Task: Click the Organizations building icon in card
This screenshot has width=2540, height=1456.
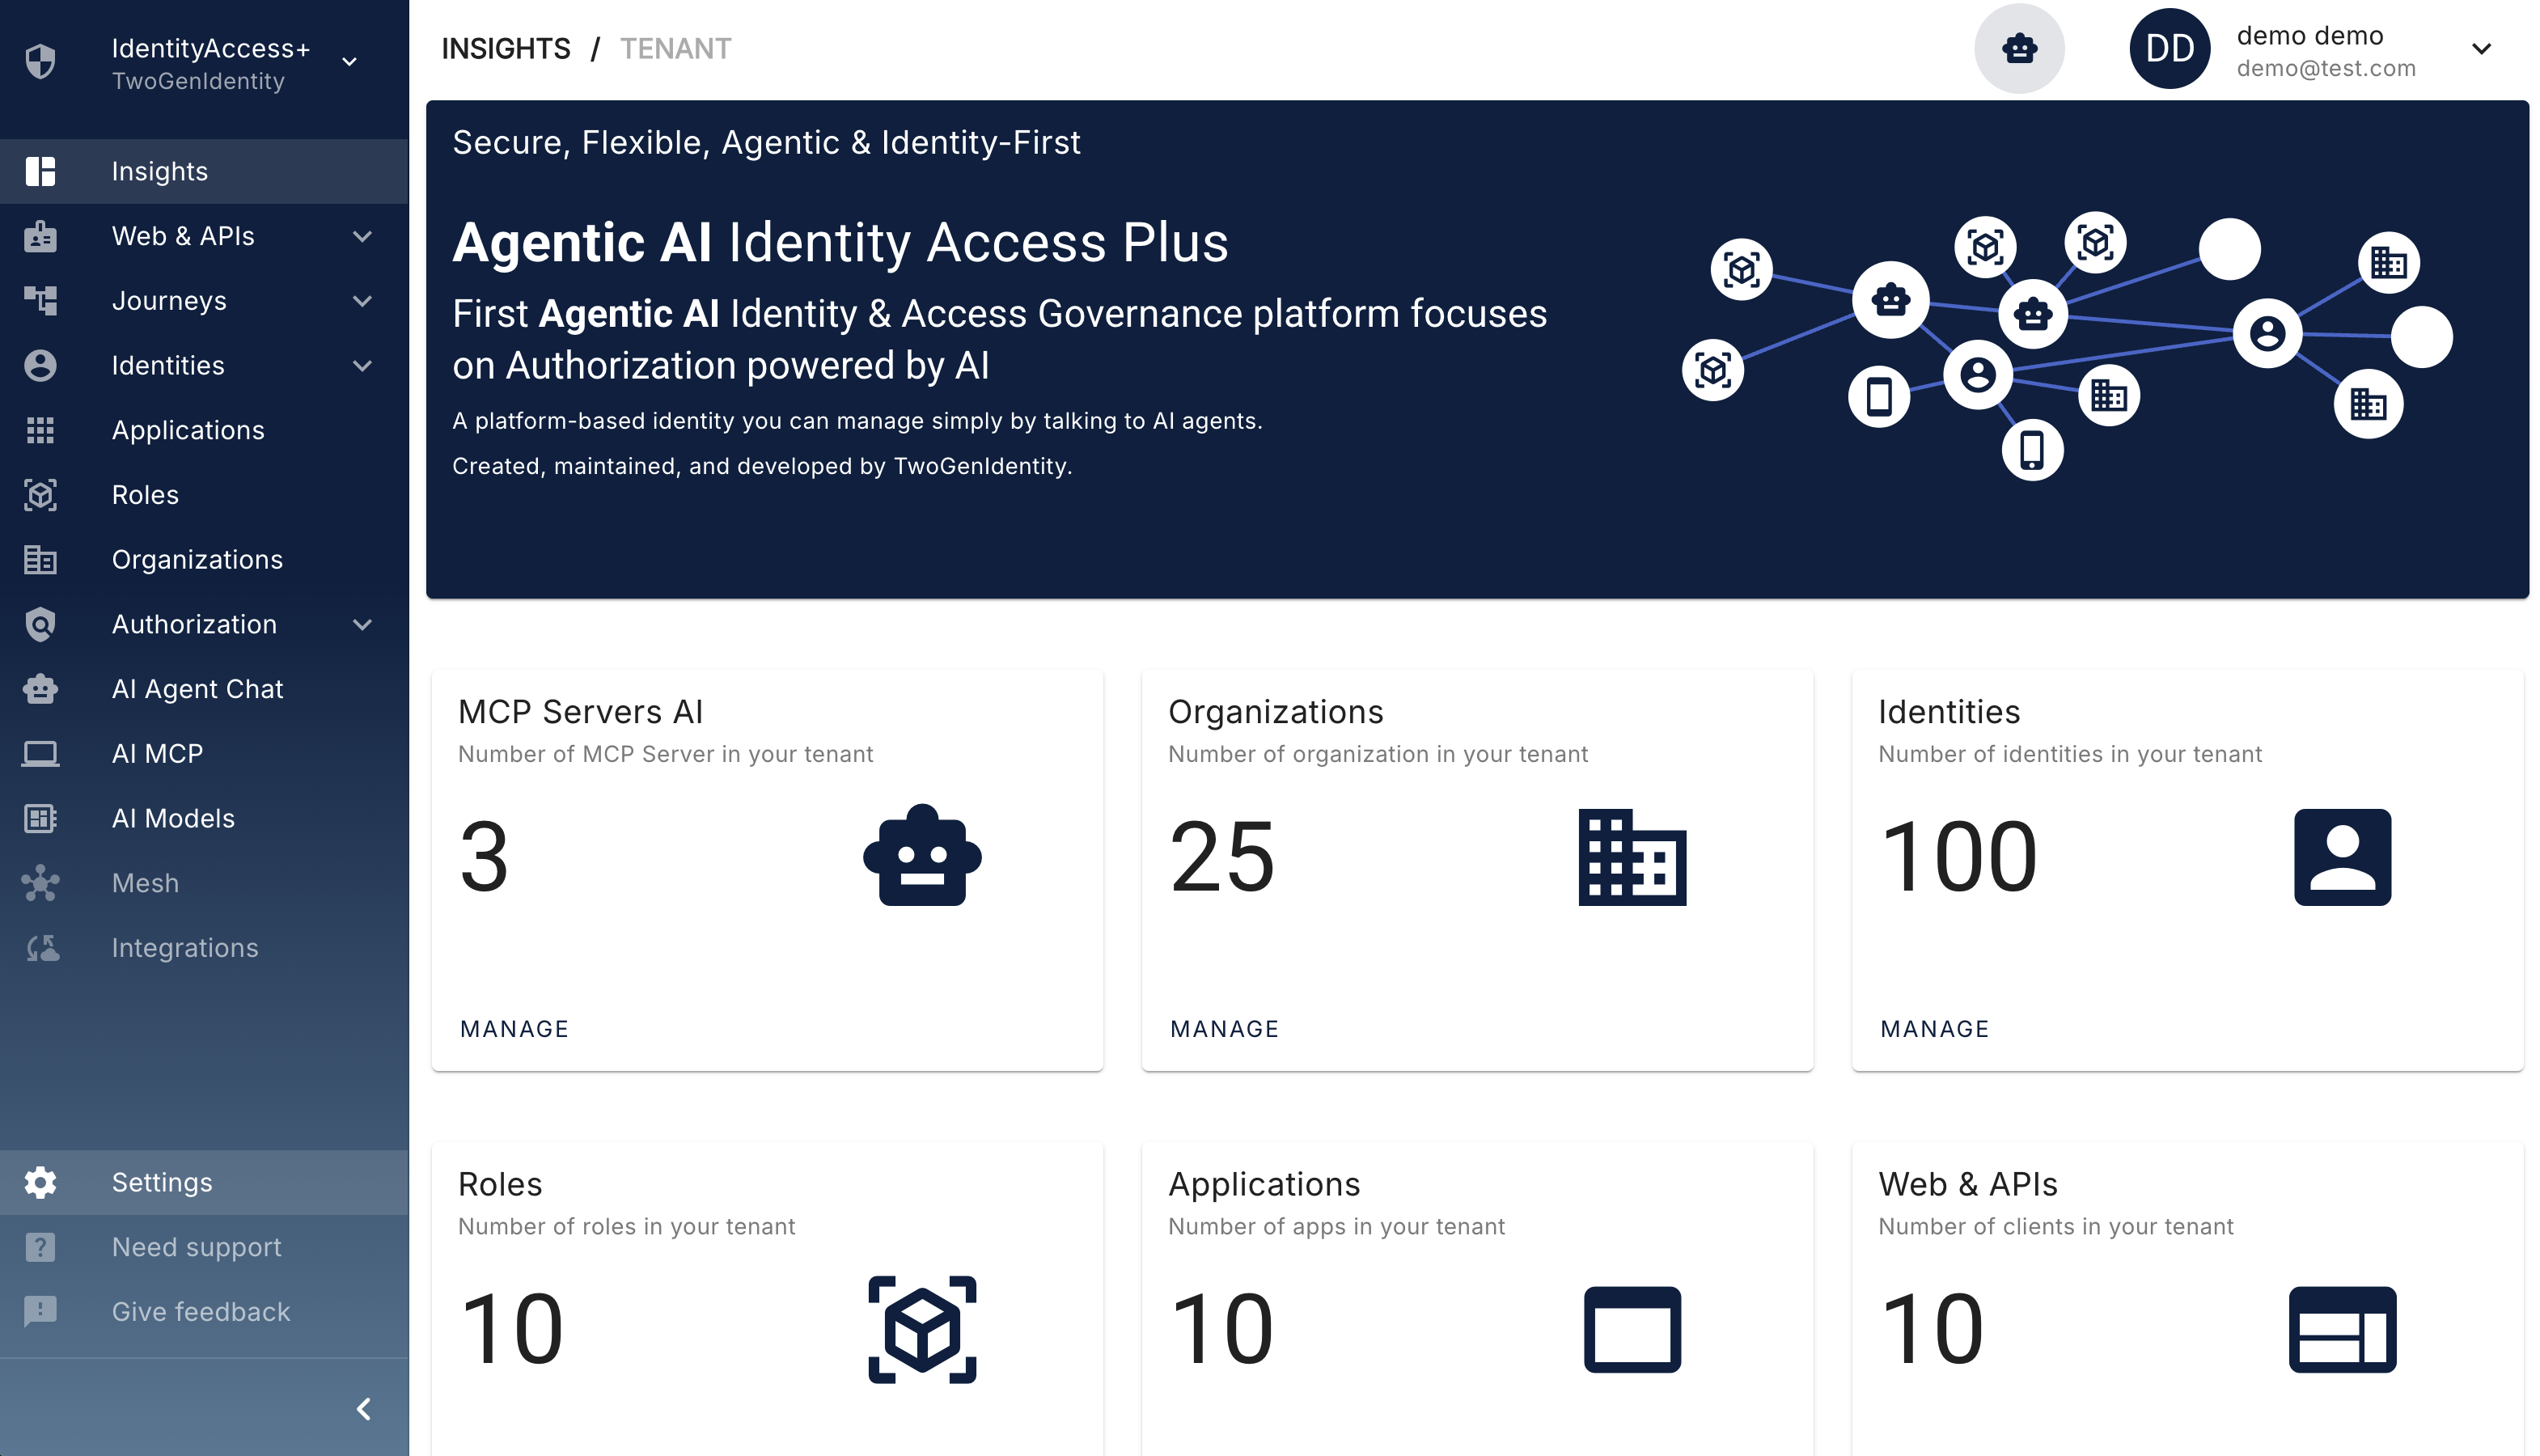Action: [x=1631, y=857]
